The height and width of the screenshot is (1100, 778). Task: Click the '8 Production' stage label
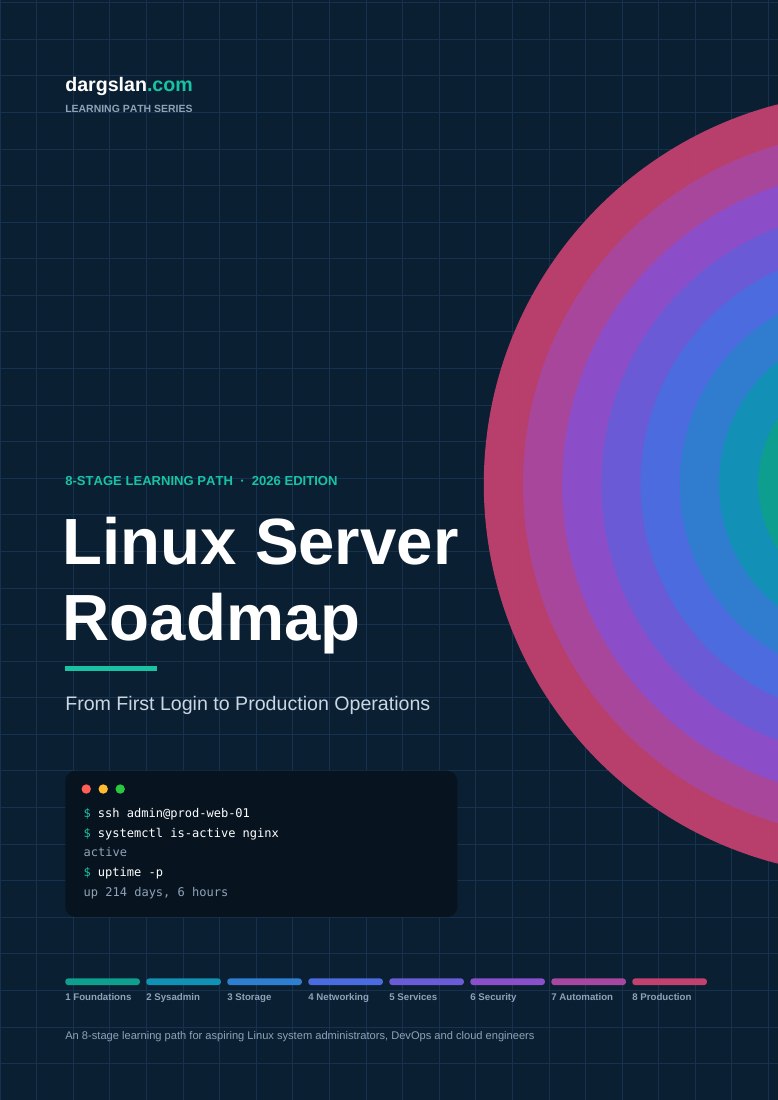coord(662,997)
